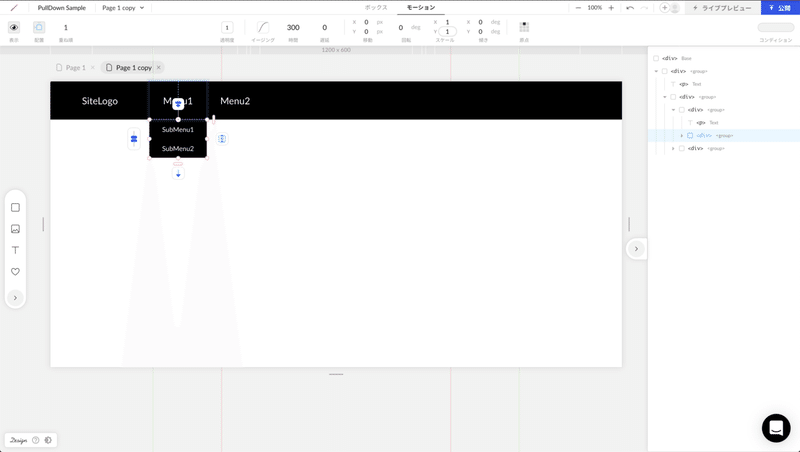Image resolution: width=800 pixels, height=452 pixels.
Task: Click the last div group layer row
Action: (724, 148)
